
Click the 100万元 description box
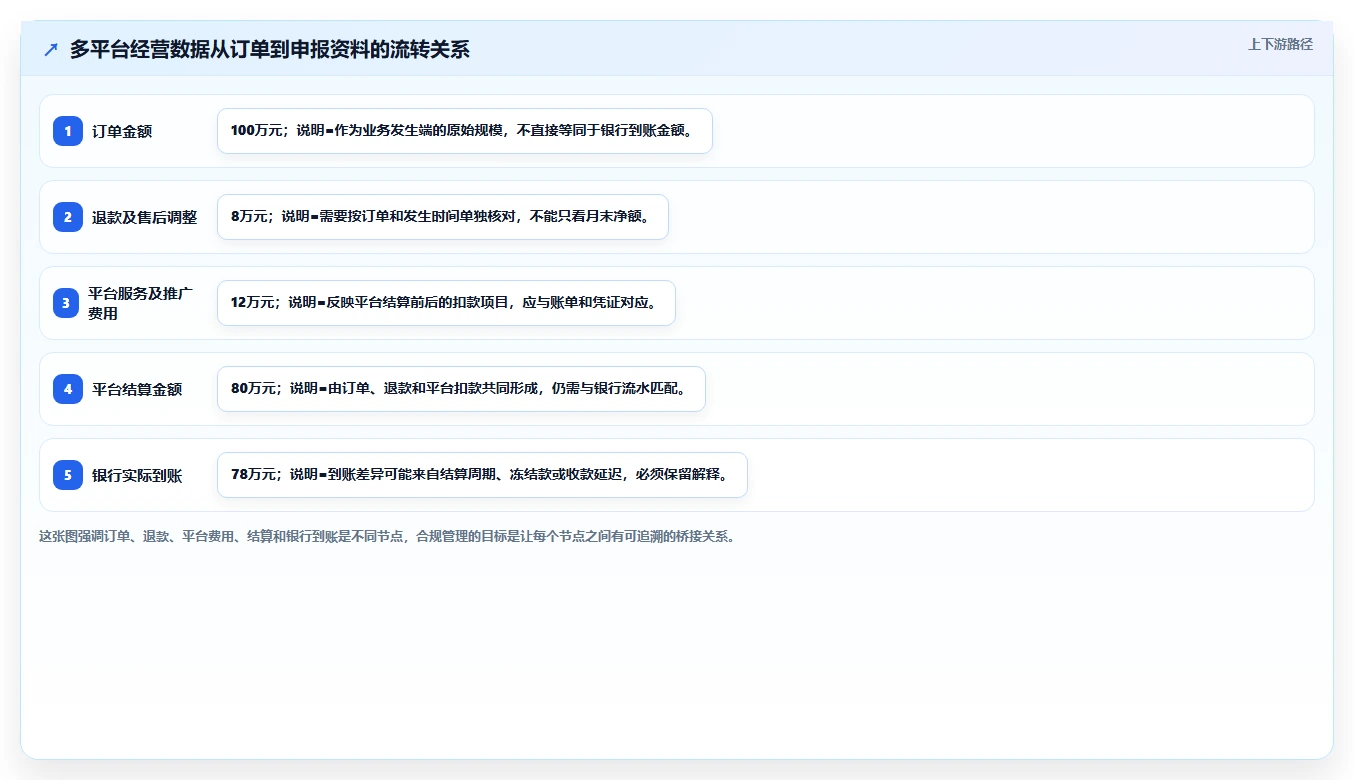tap(465, 131)
